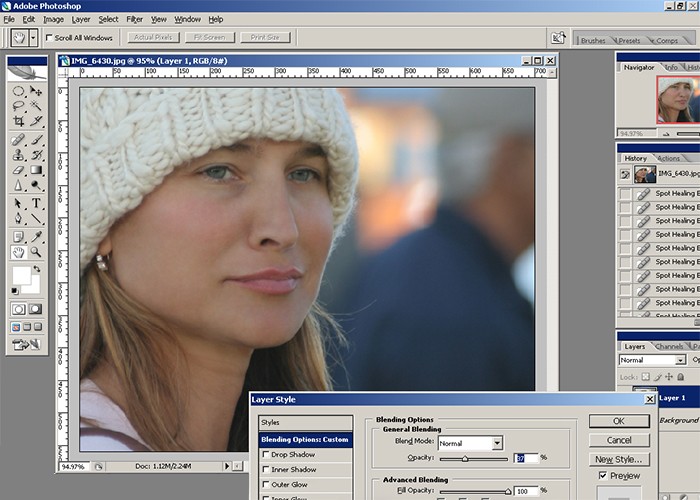Select the Path Selection tool
Image resolution: width=700 pixels, height=500 pixels.
[x=18, y=204]
